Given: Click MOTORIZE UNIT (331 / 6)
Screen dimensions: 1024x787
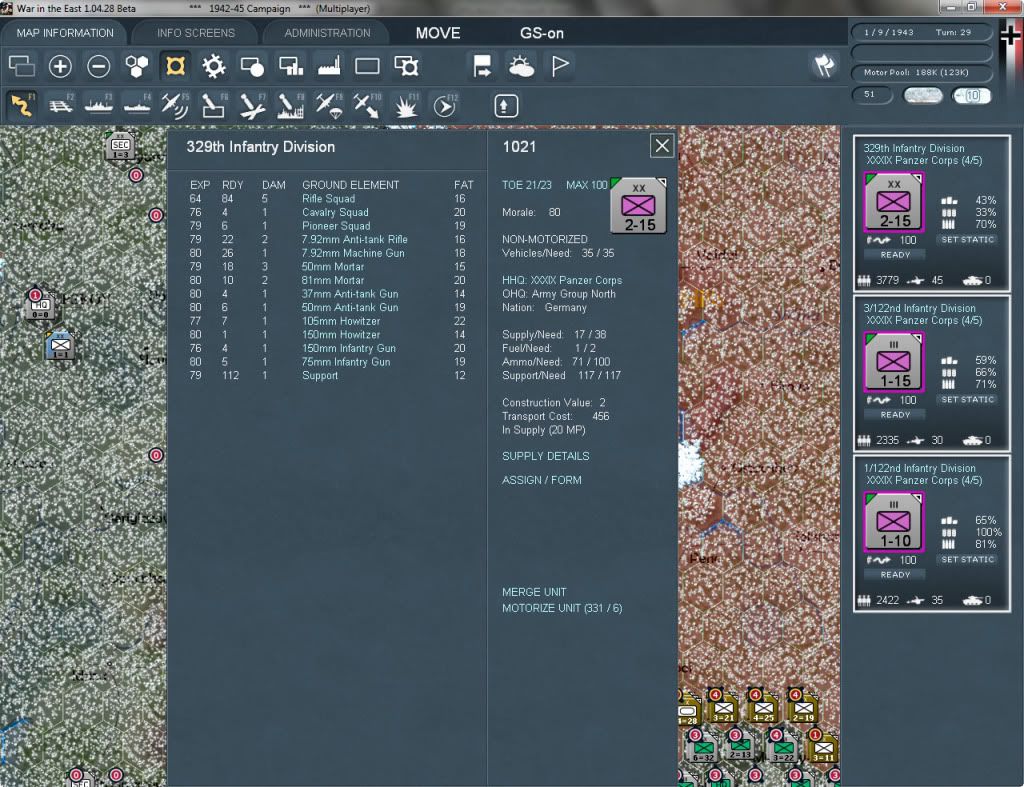Looking at the screenshot, I should click(562, 608).
